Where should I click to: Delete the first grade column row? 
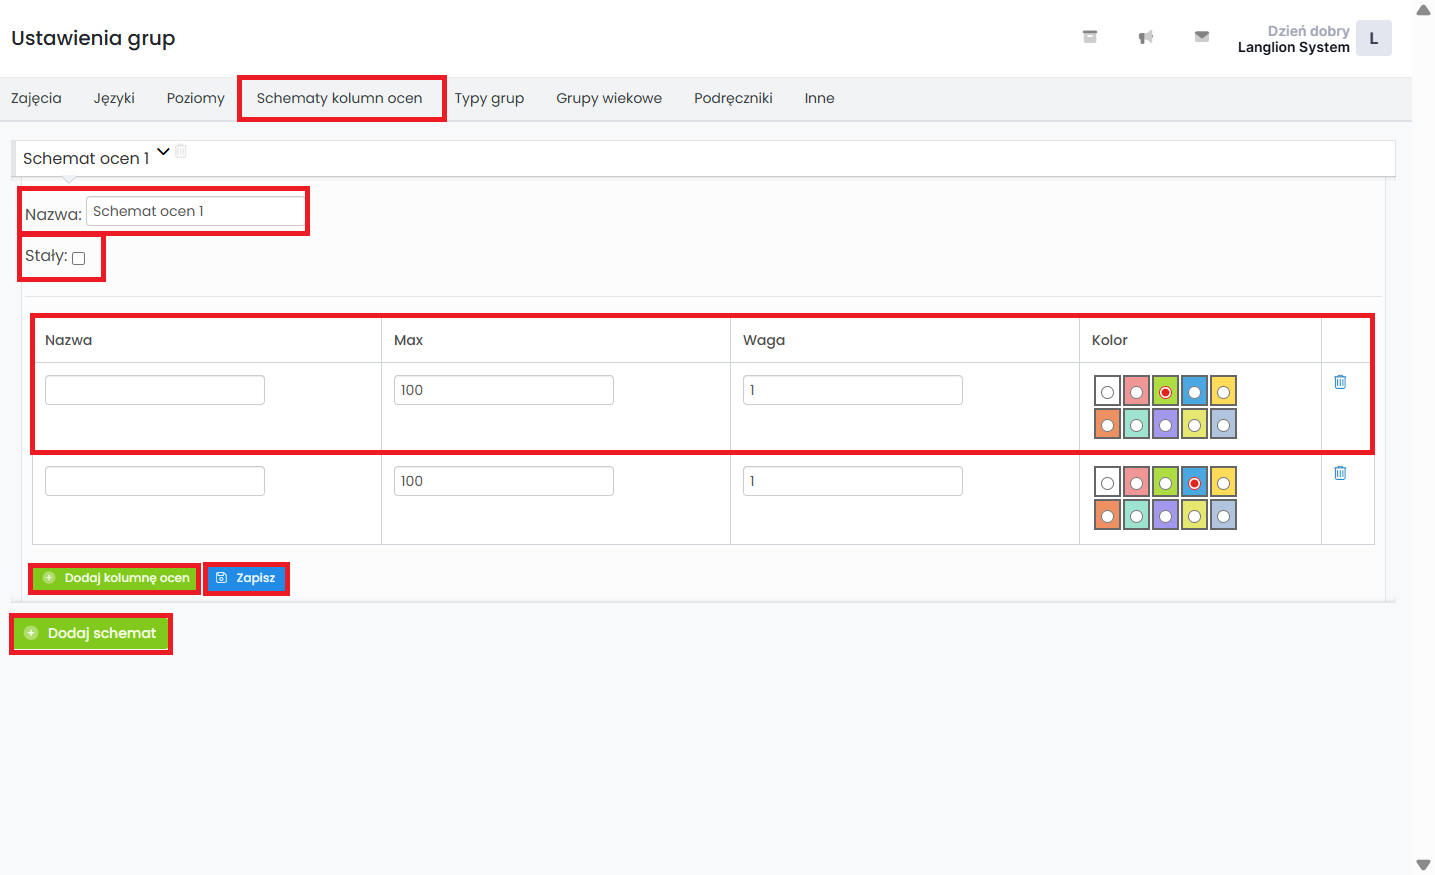click(x=1340, y=382)
